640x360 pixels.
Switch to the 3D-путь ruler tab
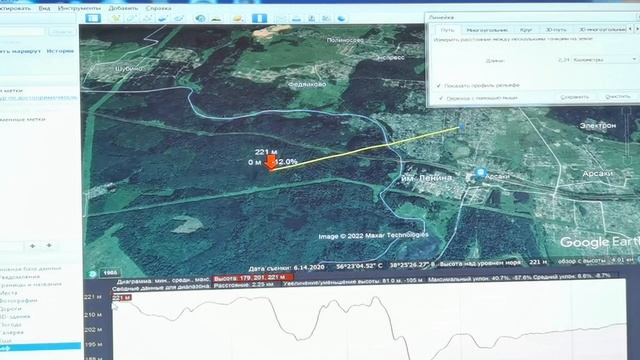point(556,30)
